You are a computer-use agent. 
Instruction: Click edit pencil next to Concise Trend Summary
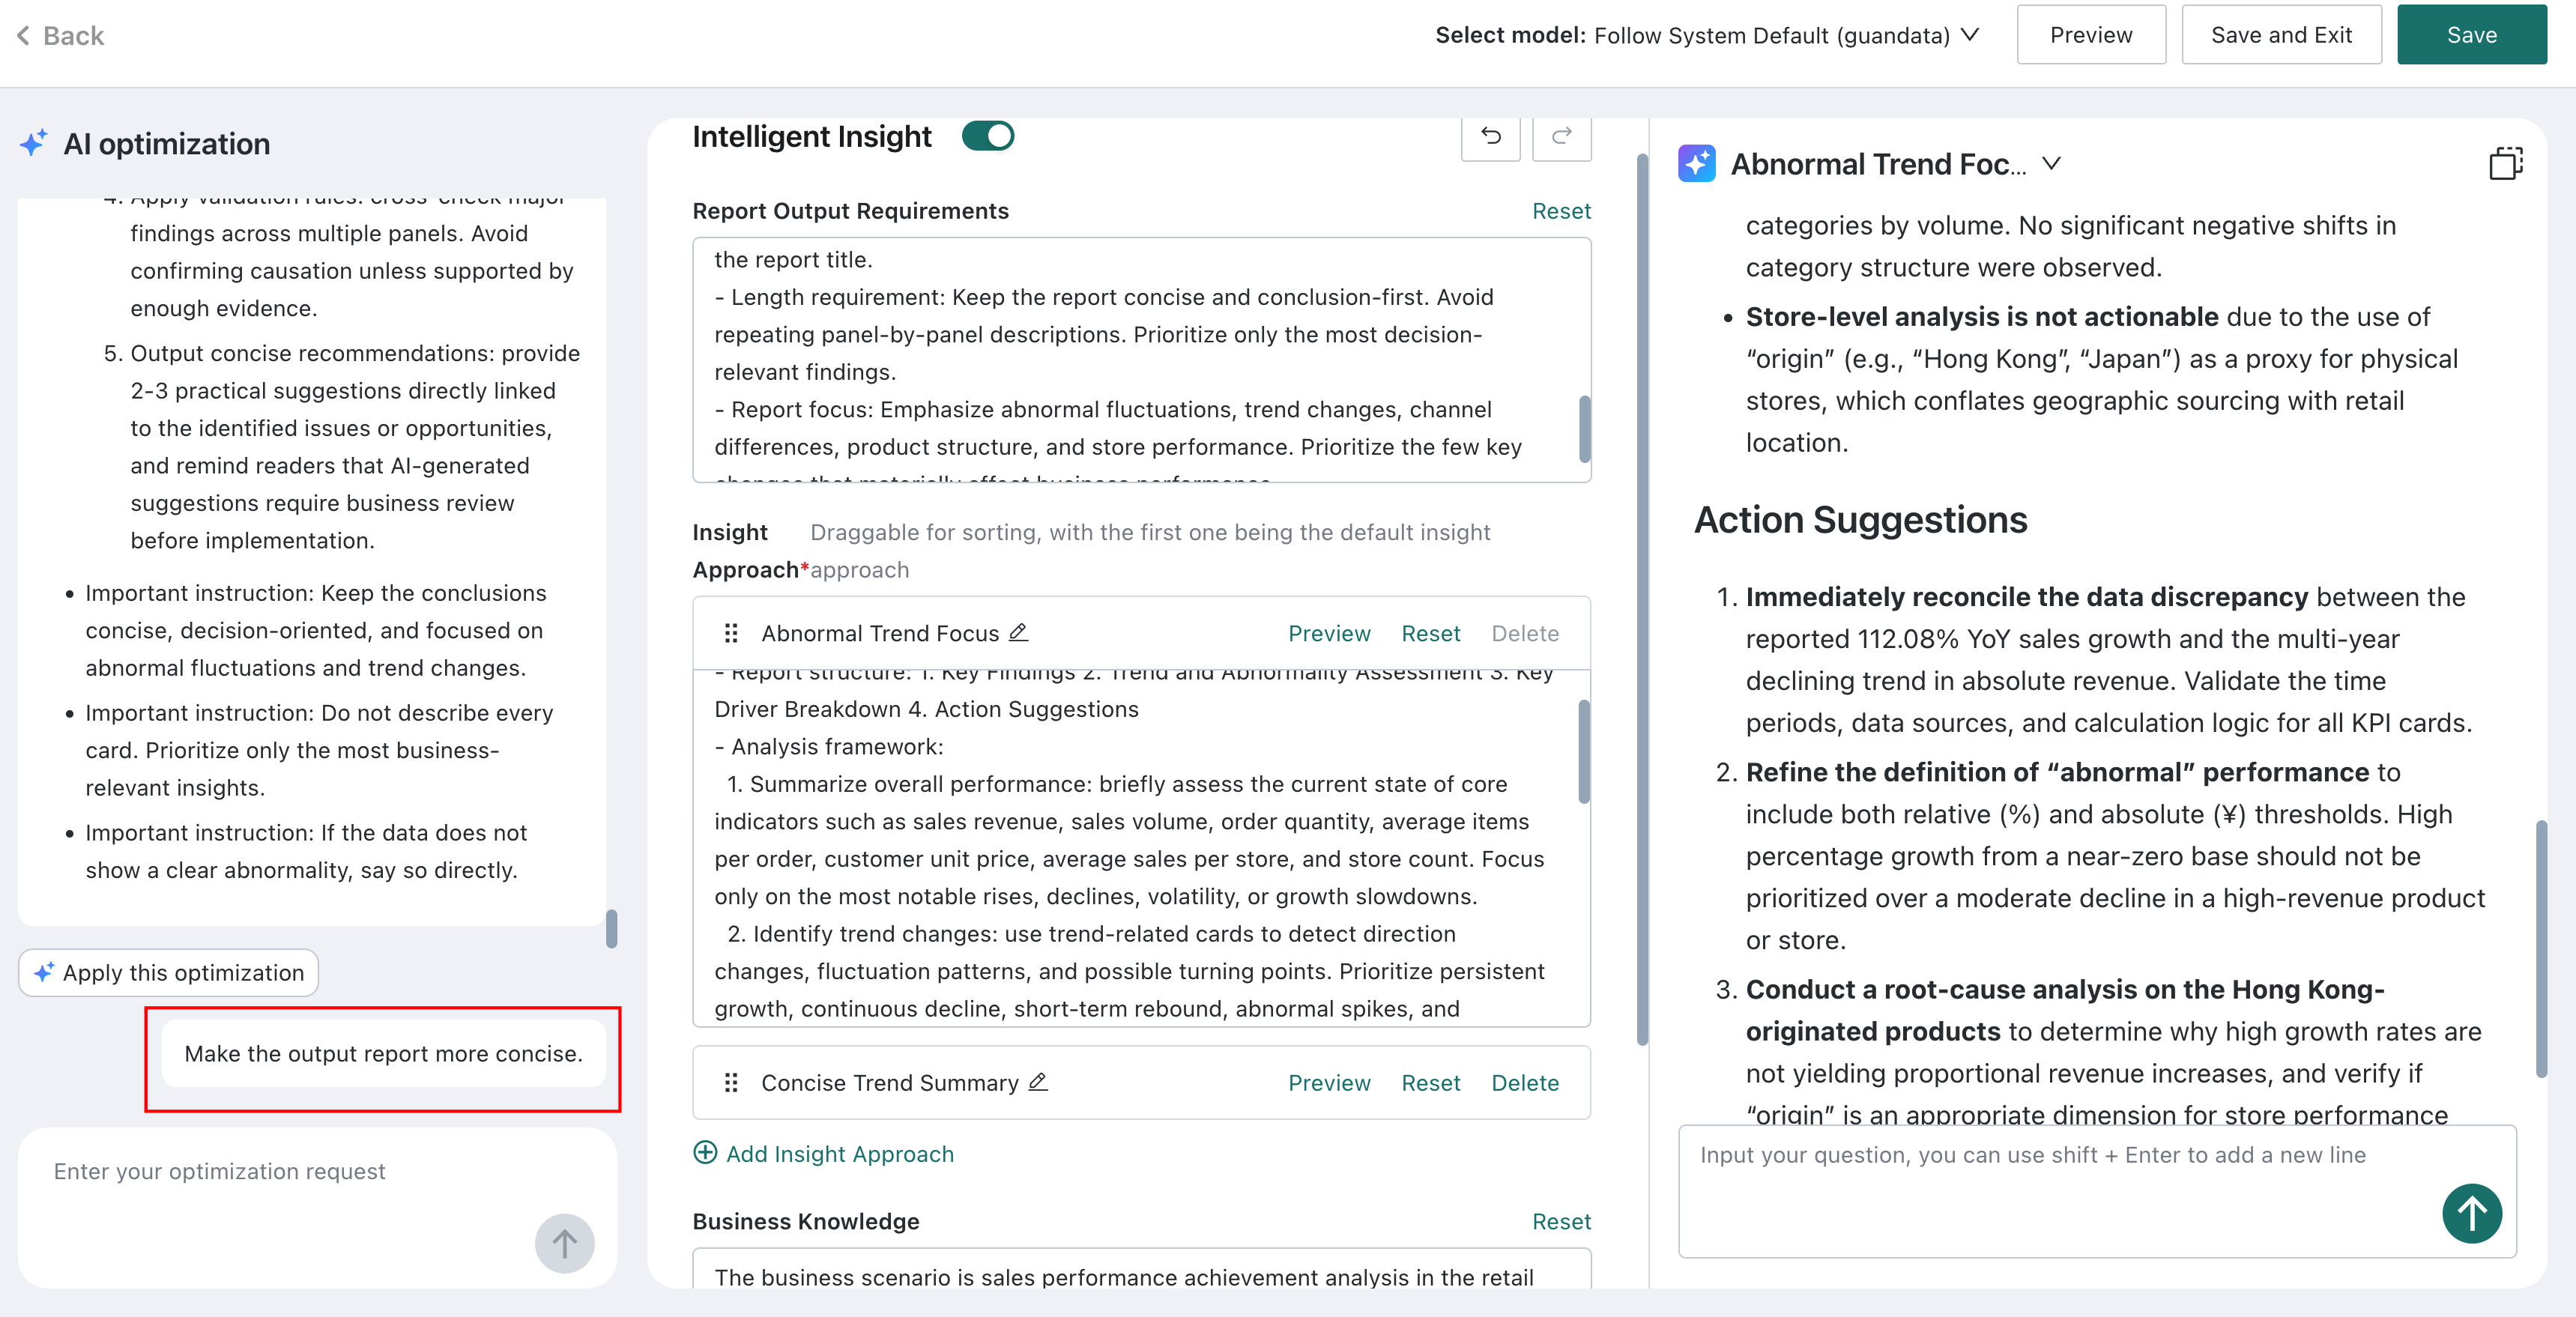pyautogui.click(x=1038, y=1082)
